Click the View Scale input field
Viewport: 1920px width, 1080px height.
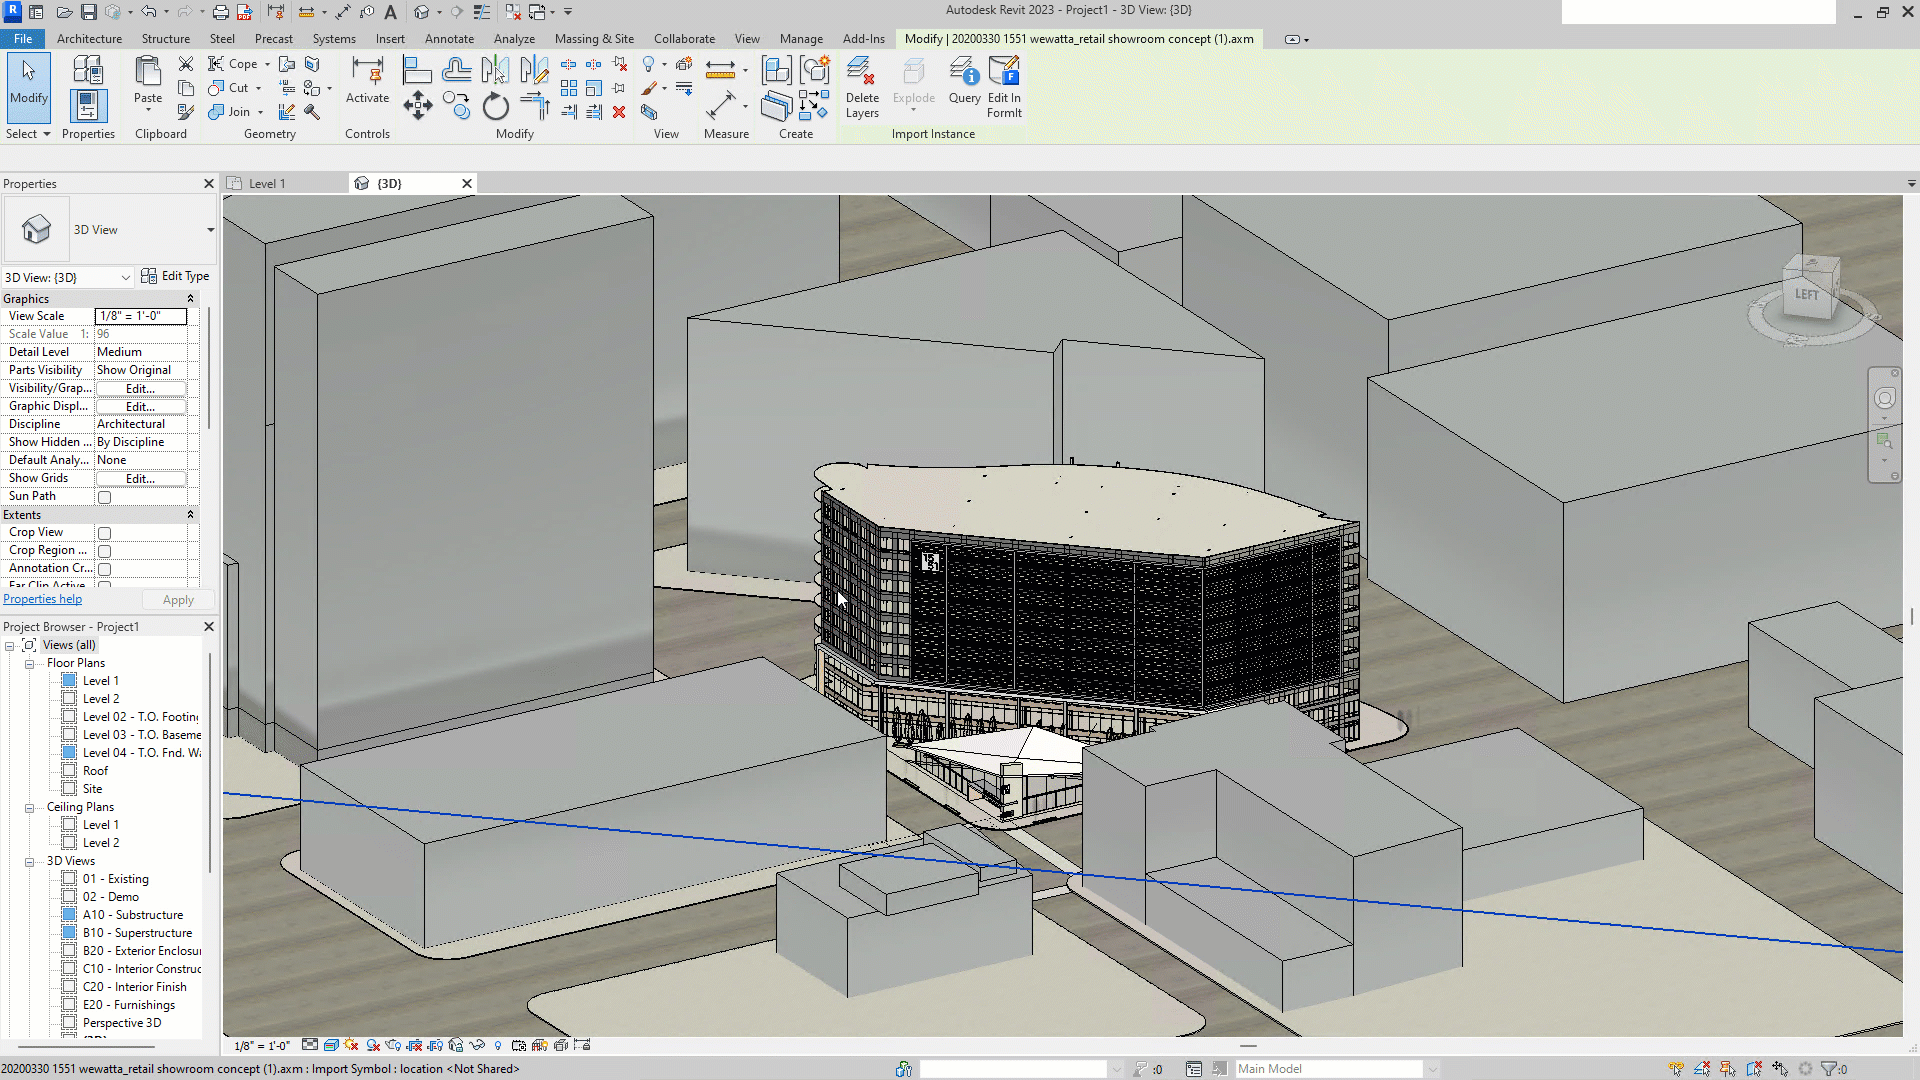[x=141, y=316]
